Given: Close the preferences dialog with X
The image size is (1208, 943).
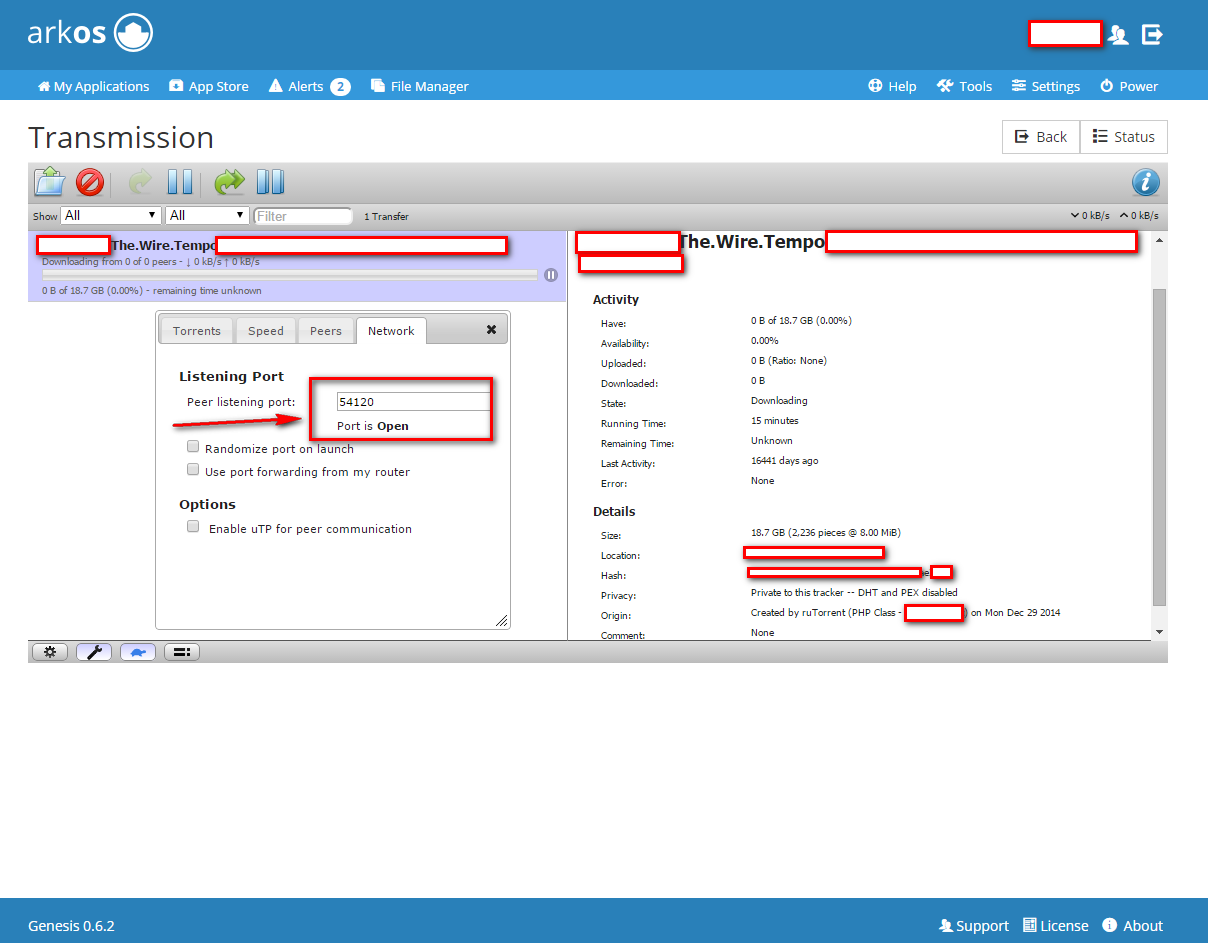Looking at the screenshot, I should coord(491,329).
